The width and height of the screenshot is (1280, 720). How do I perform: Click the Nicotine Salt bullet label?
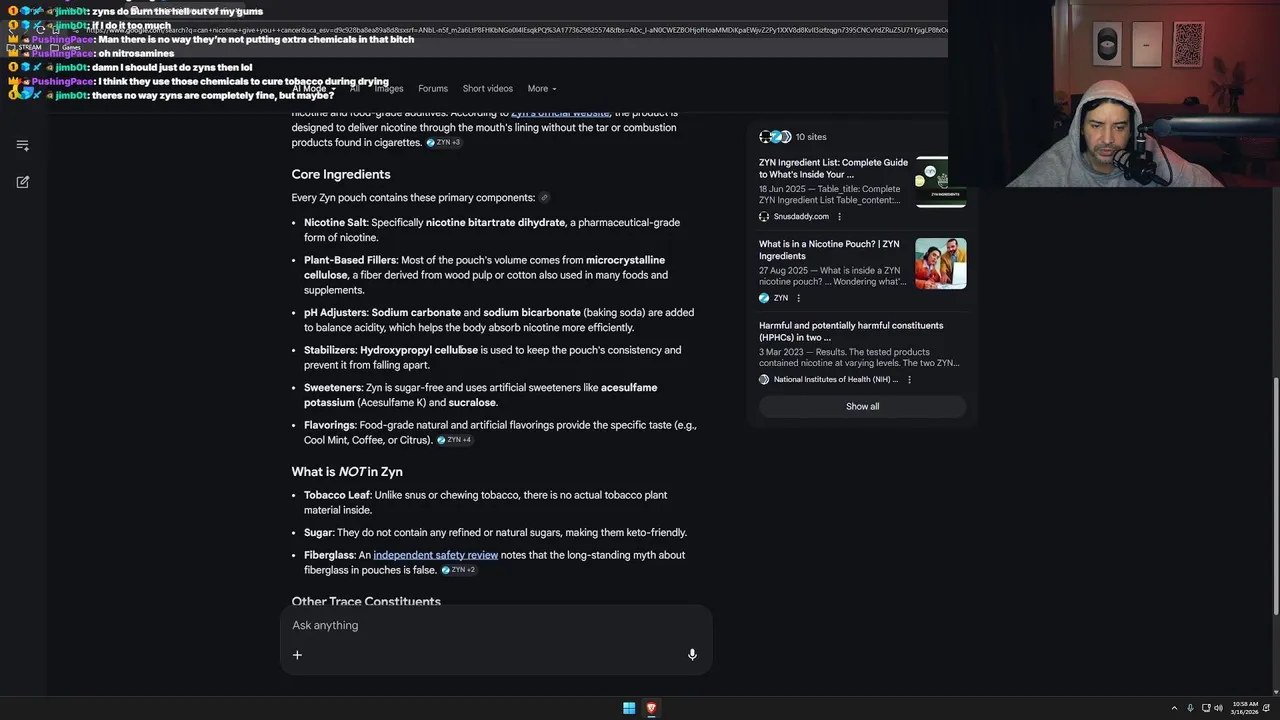[335, 223]
